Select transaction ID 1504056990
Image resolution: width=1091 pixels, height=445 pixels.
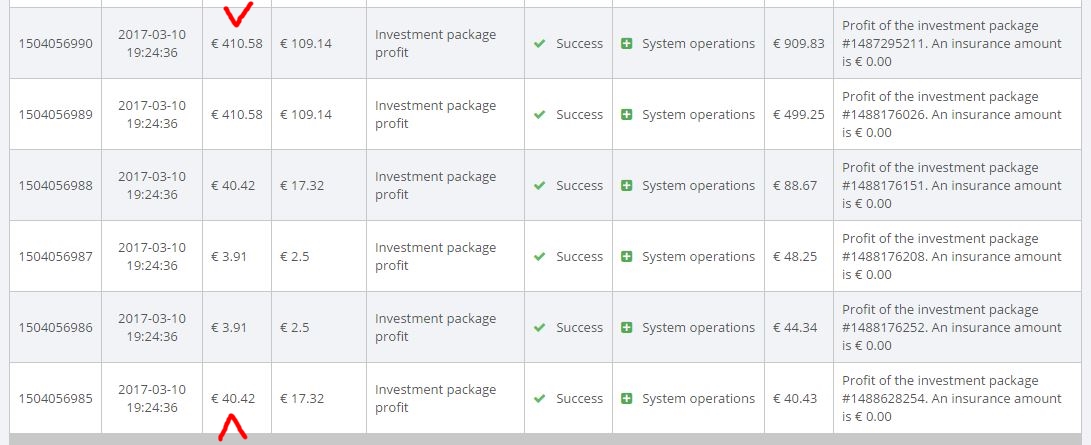click(x=55, y=44)
